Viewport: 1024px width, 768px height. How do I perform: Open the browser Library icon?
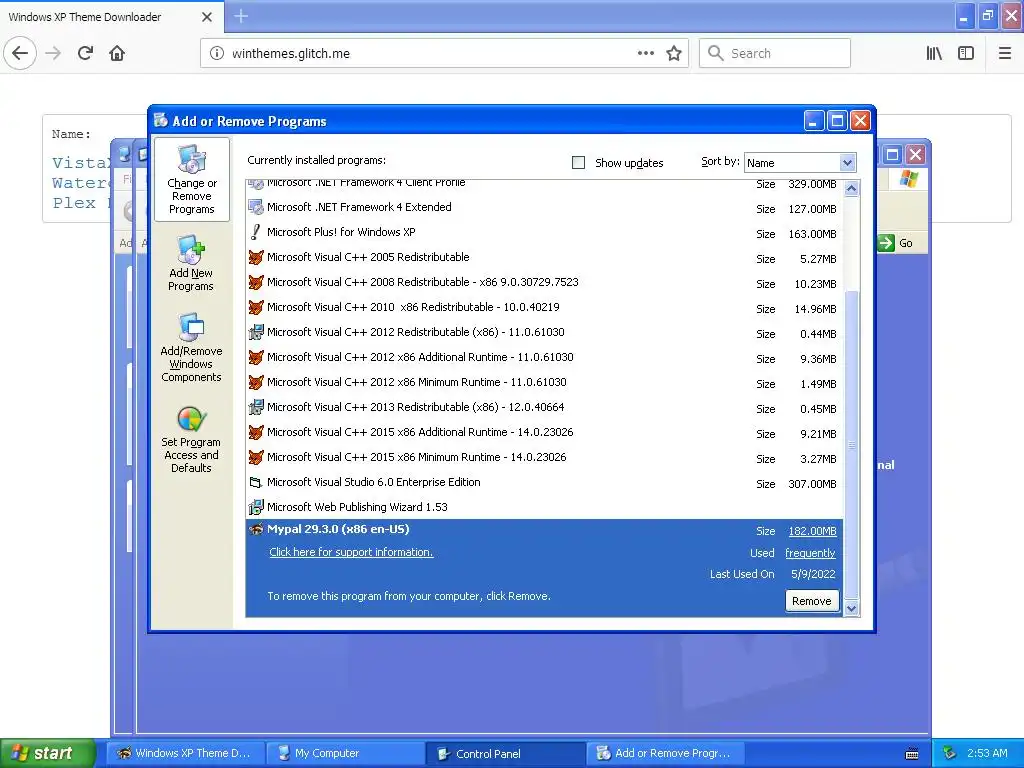pos(934,53)
